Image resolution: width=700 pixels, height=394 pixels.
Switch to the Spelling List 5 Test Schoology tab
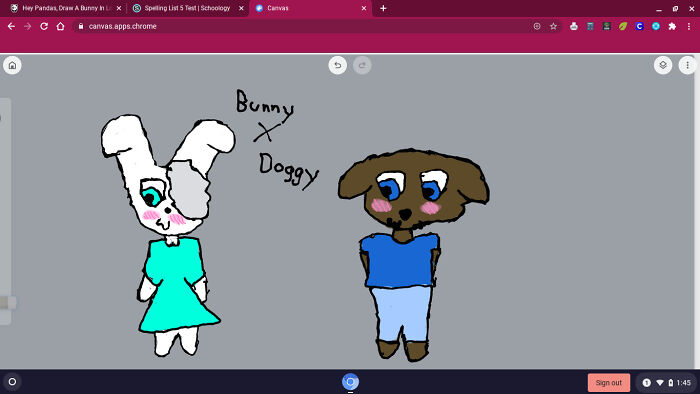(188, 8)
